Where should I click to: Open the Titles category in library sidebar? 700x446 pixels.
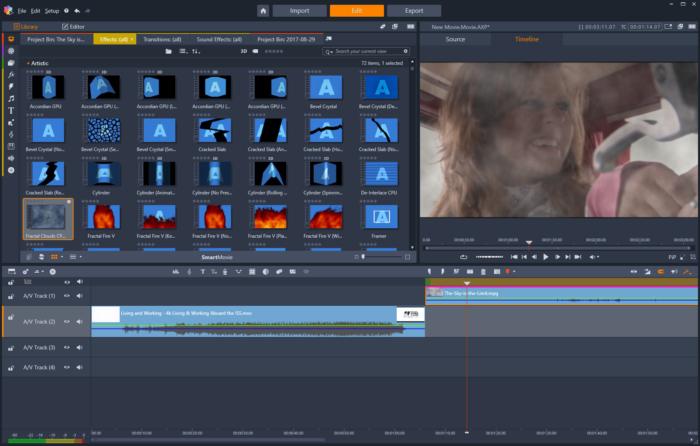click(11, 111)
